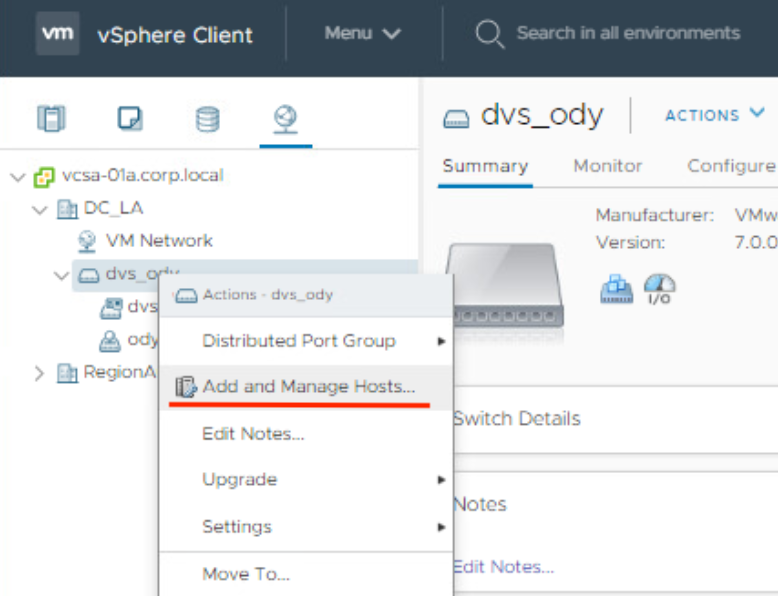Select DC_LA datacenter
Viewport: 778px width, 596px height.
(114, 208)
